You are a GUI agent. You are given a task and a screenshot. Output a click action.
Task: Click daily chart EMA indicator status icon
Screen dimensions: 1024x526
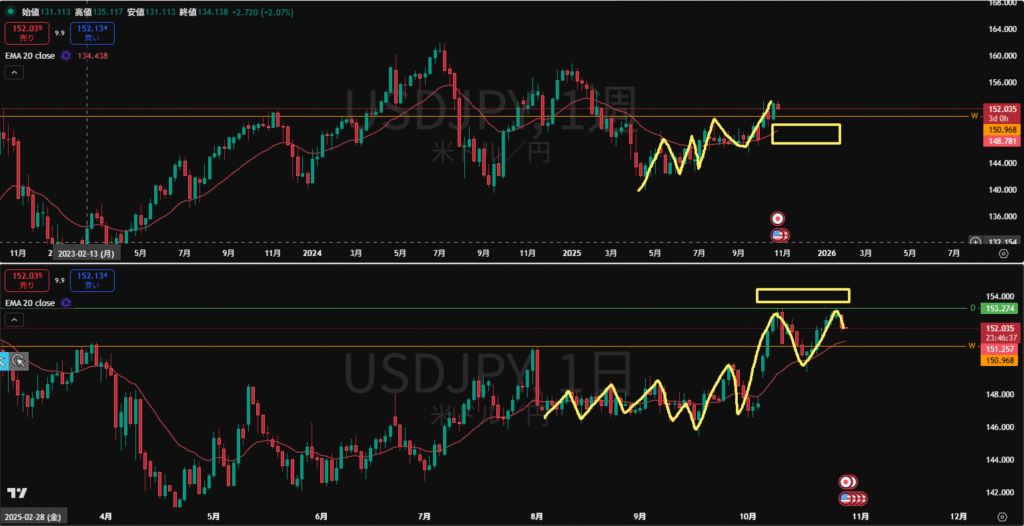(66, 303)
